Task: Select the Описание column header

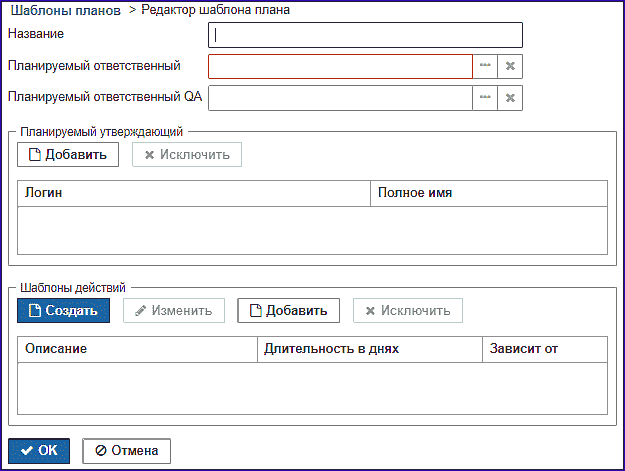Action: pyautogui.click(x=138, y=349)
